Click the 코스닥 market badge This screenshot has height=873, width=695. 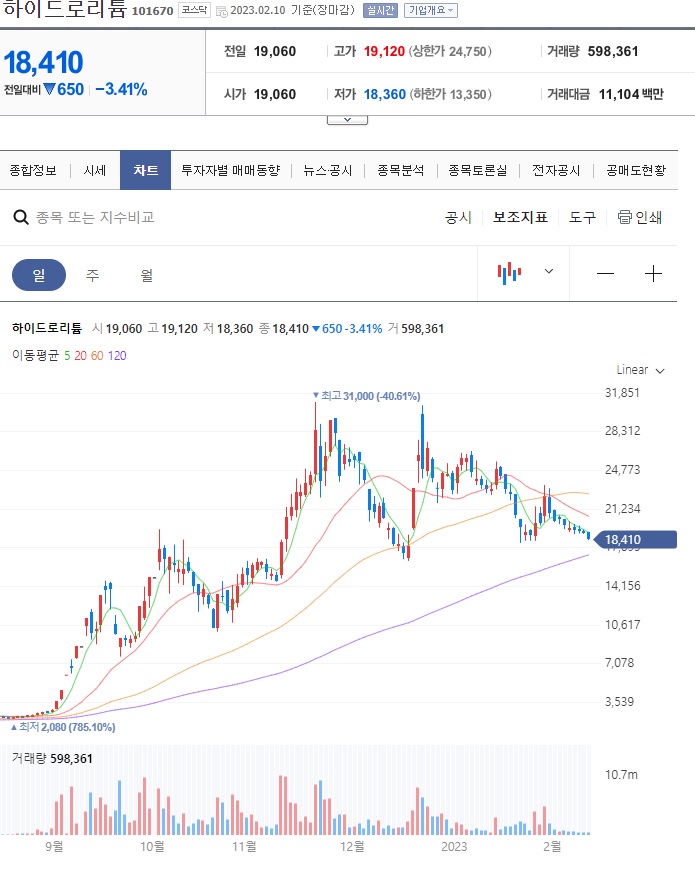point(194,10)
